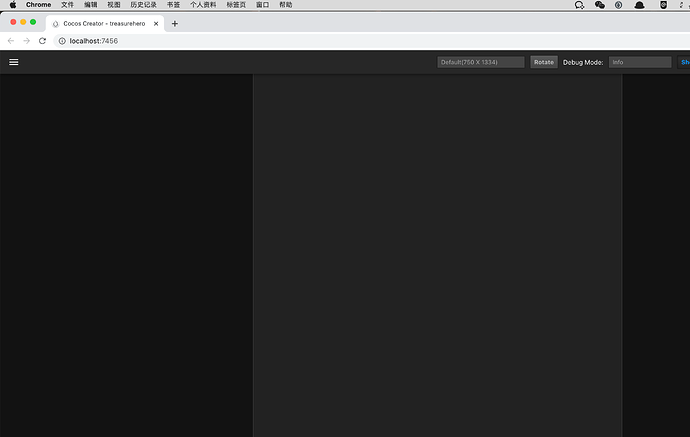690x437 pixels.
Task: Open the 历史记录 menu
Action: (143, 5)
